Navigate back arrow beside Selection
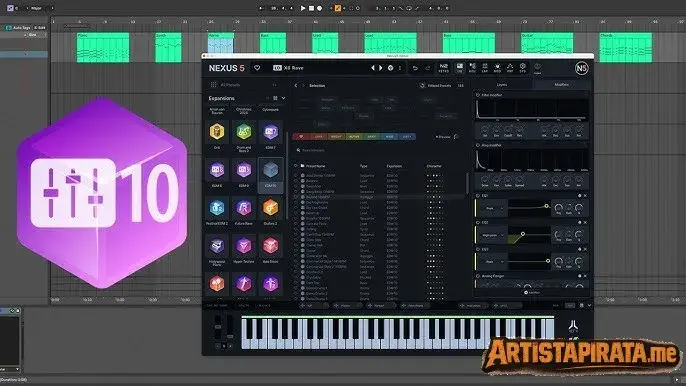 [x=296, y=85]
